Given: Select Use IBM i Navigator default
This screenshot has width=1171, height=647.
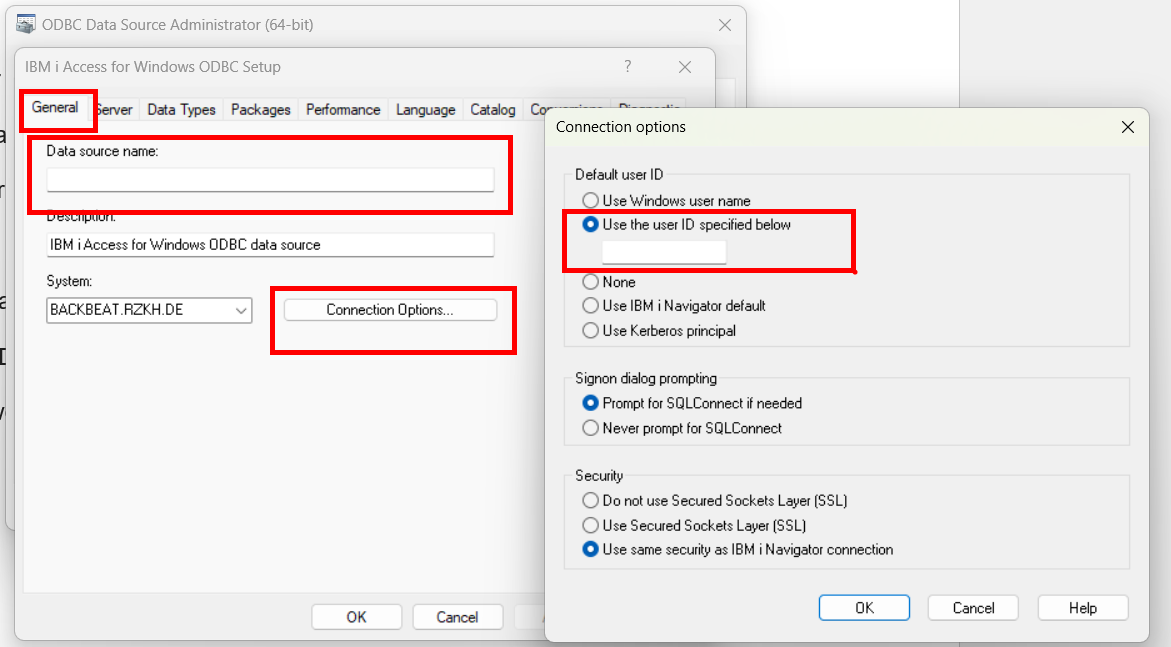Looking at the screenshot, I should (x=592, y=306).
